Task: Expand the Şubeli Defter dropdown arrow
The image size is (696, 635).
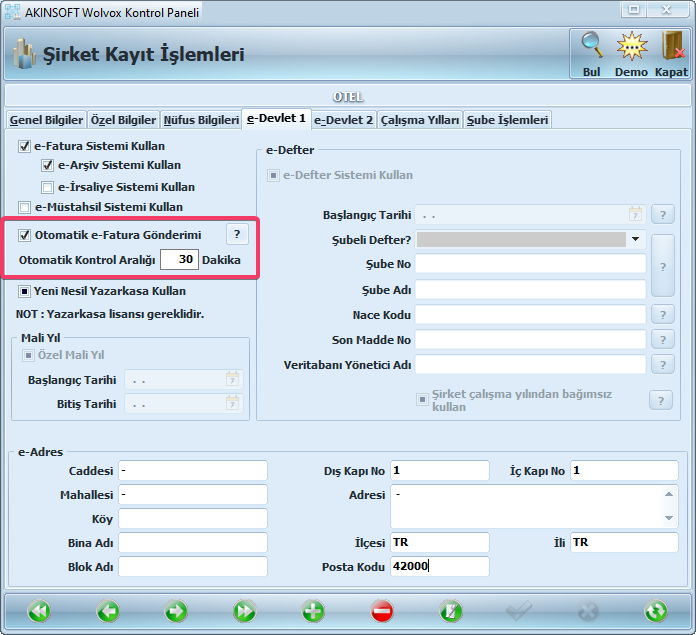Action: [636, 239]
